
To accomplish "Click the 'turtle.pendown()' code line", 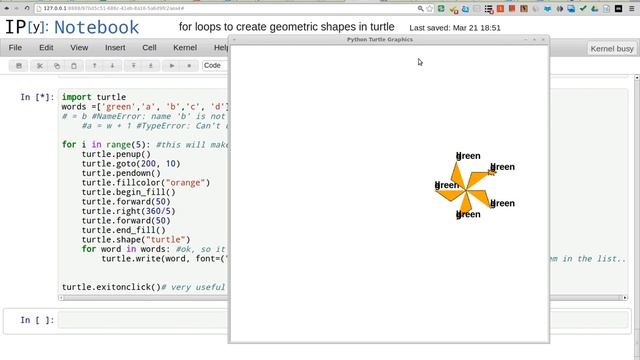I will coord(121,173).
